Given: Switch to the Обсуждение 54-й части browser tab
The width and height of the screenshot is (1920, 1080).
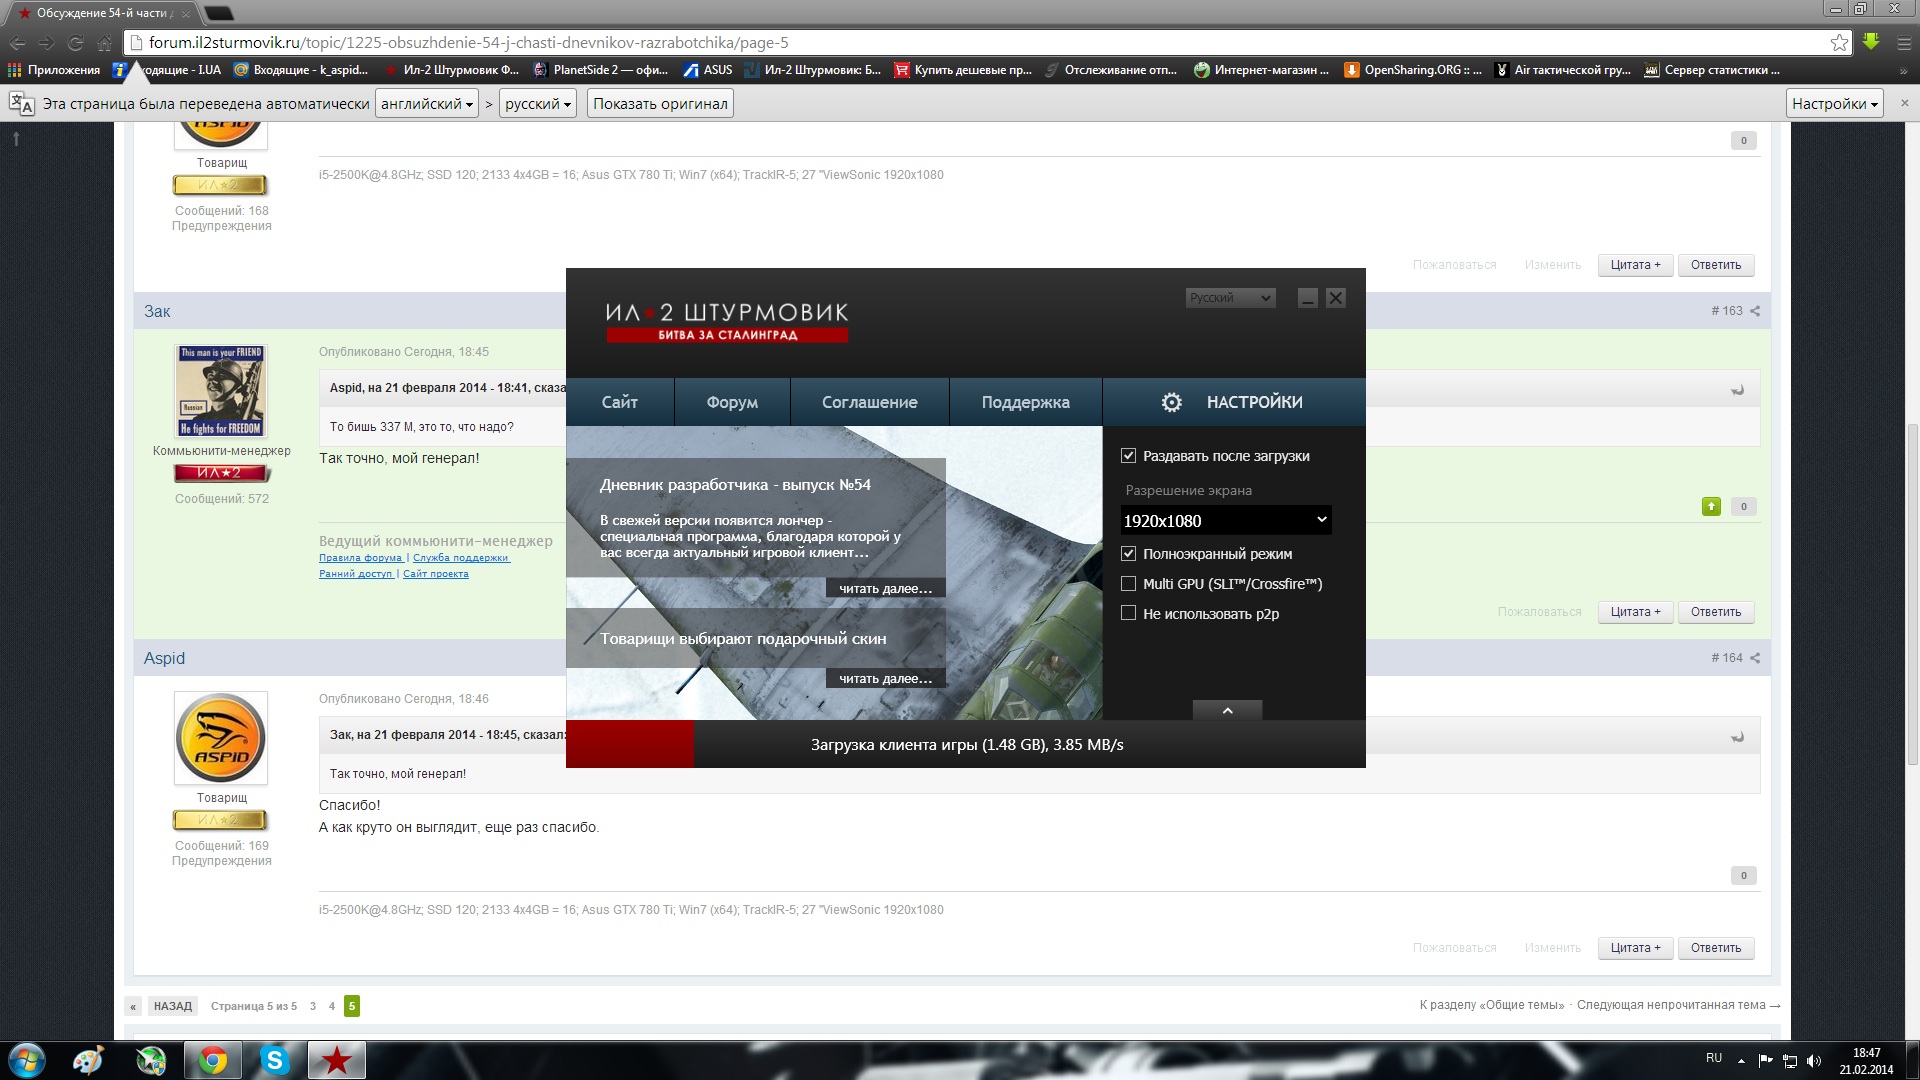Looking at the screenshot, I should pyautogui.click(x=103, y=13).
